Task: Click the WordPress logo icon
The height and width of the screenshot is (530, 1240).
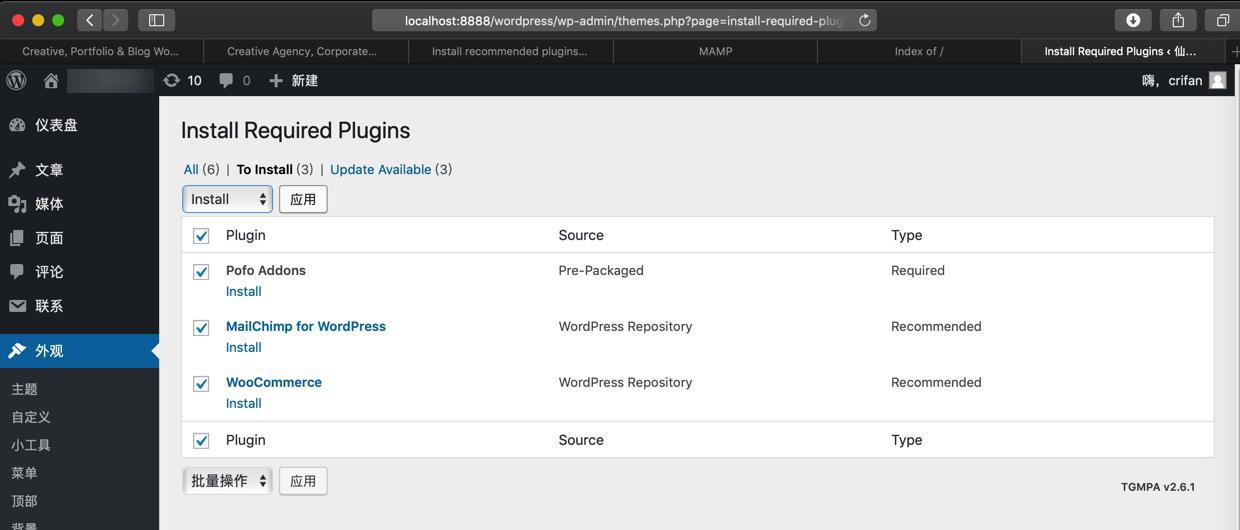Action: (16, 81)
